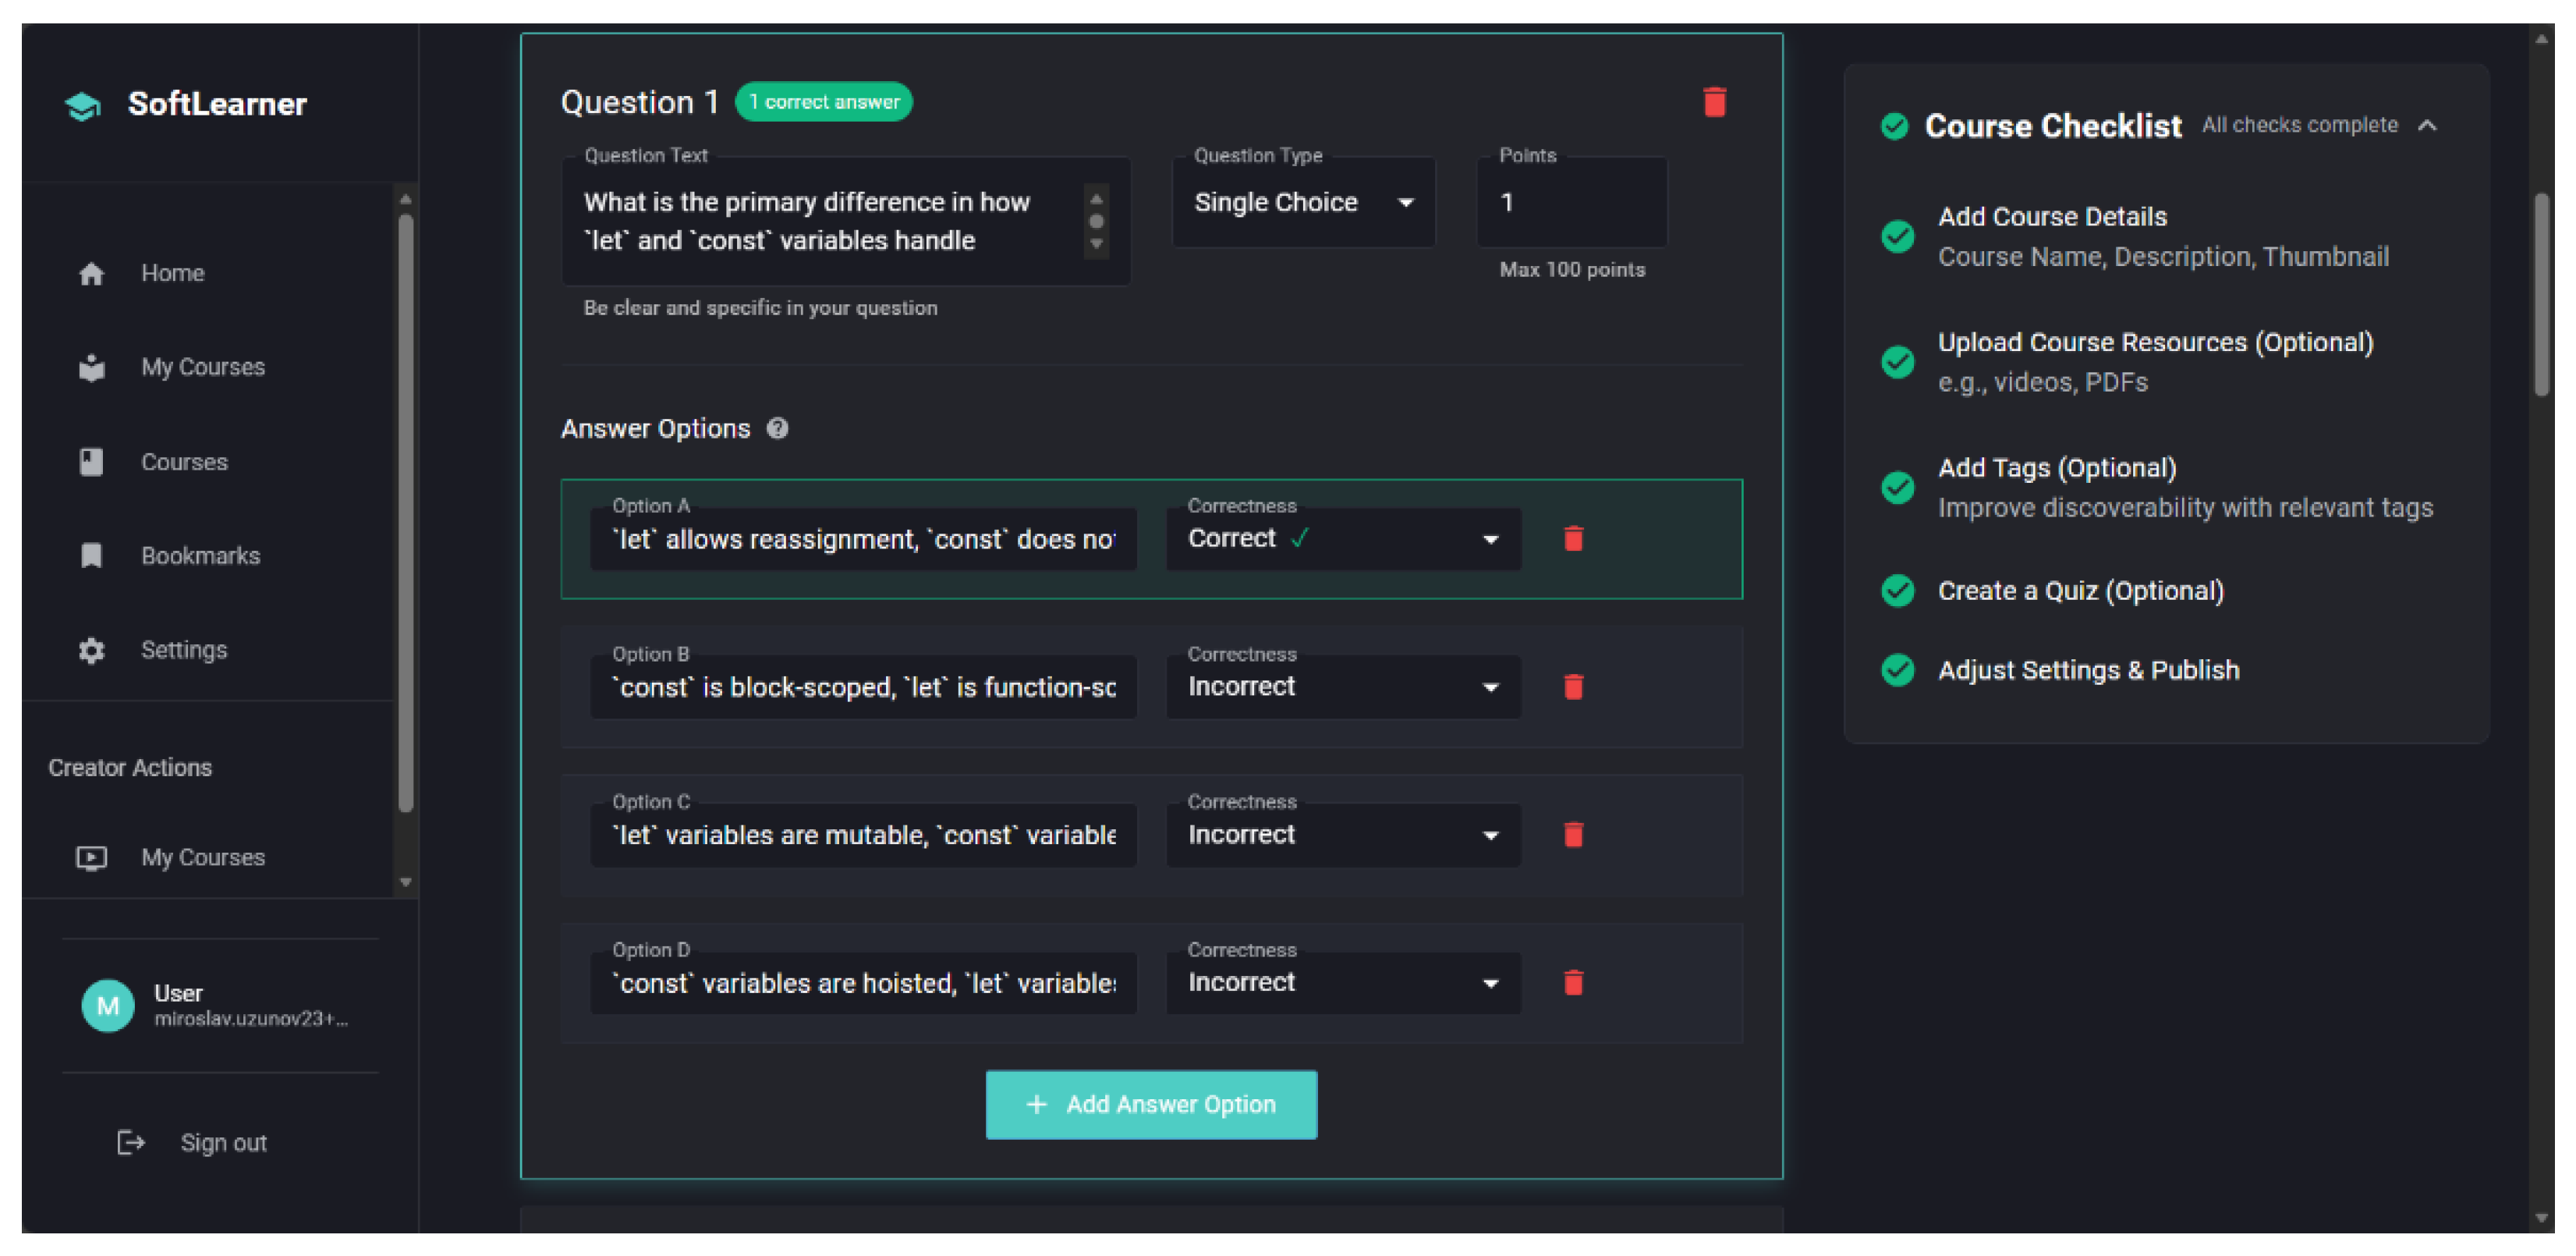Screen dimensions: 2576x1256
Task: Remove Option B using its trash icon
Action: pos(1573,687)
